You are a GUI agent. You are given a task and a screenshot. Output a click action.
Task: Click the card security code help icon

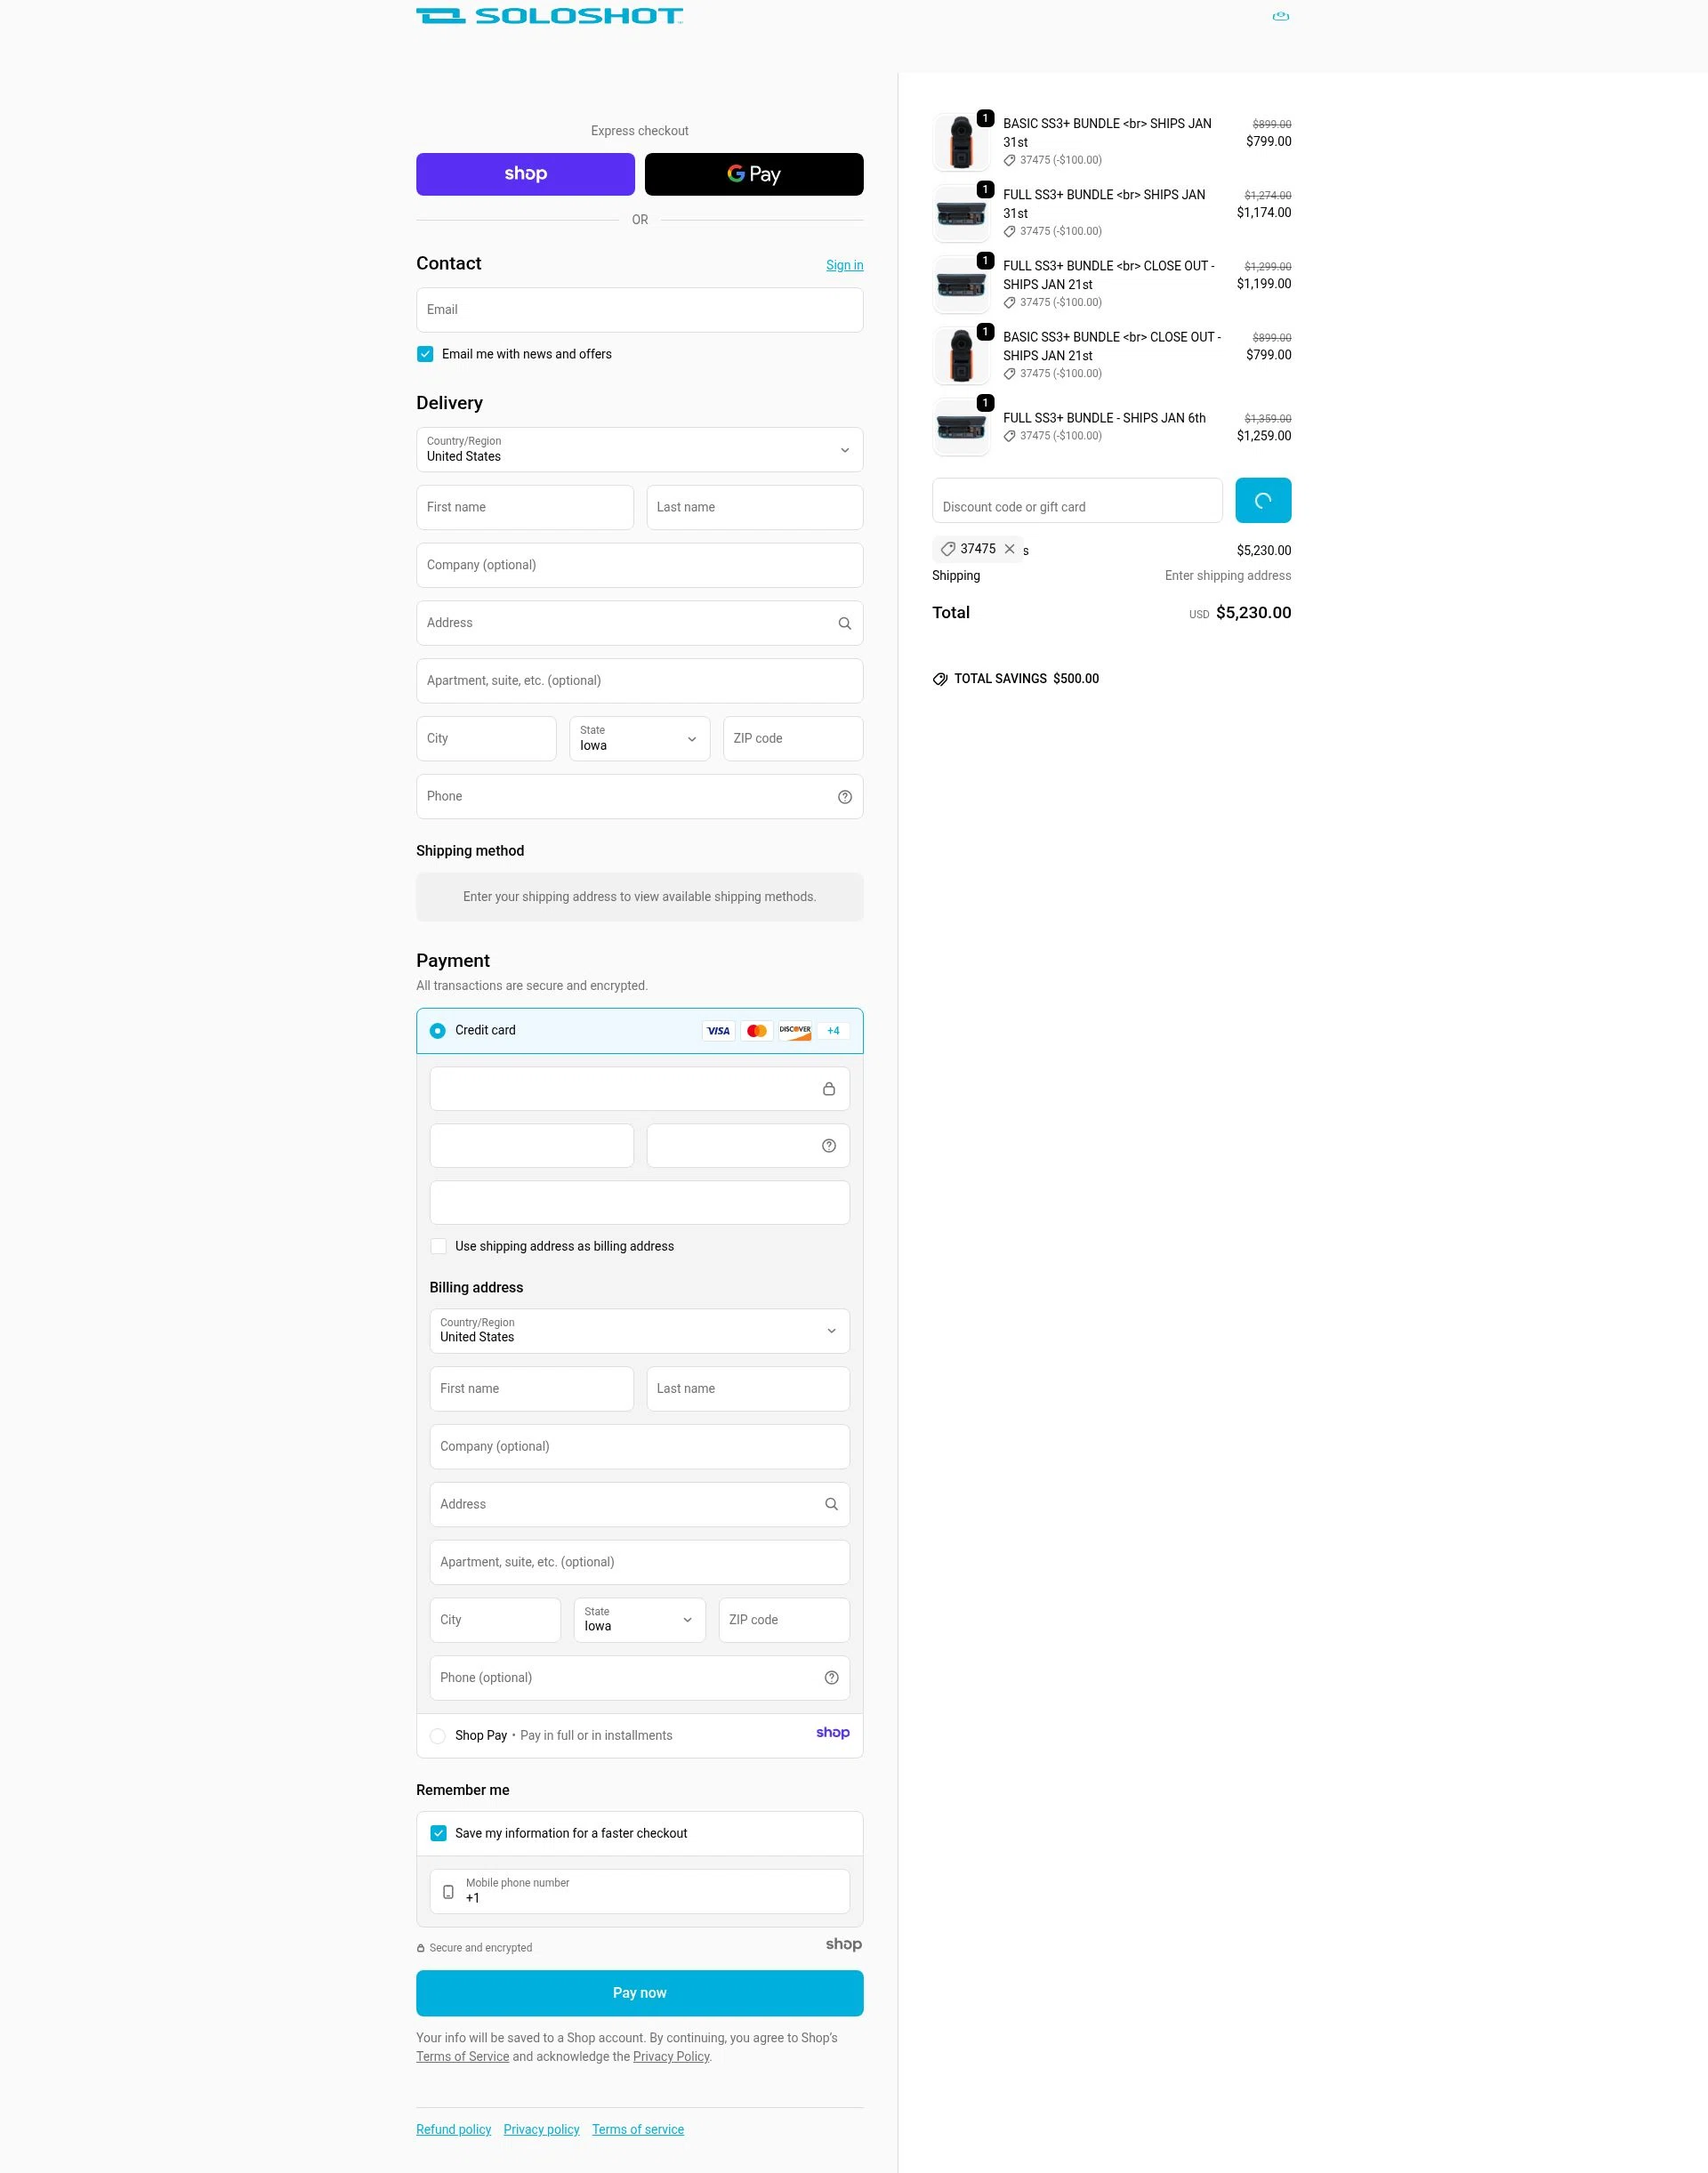pyautogui.click(x=829, y=1145)
